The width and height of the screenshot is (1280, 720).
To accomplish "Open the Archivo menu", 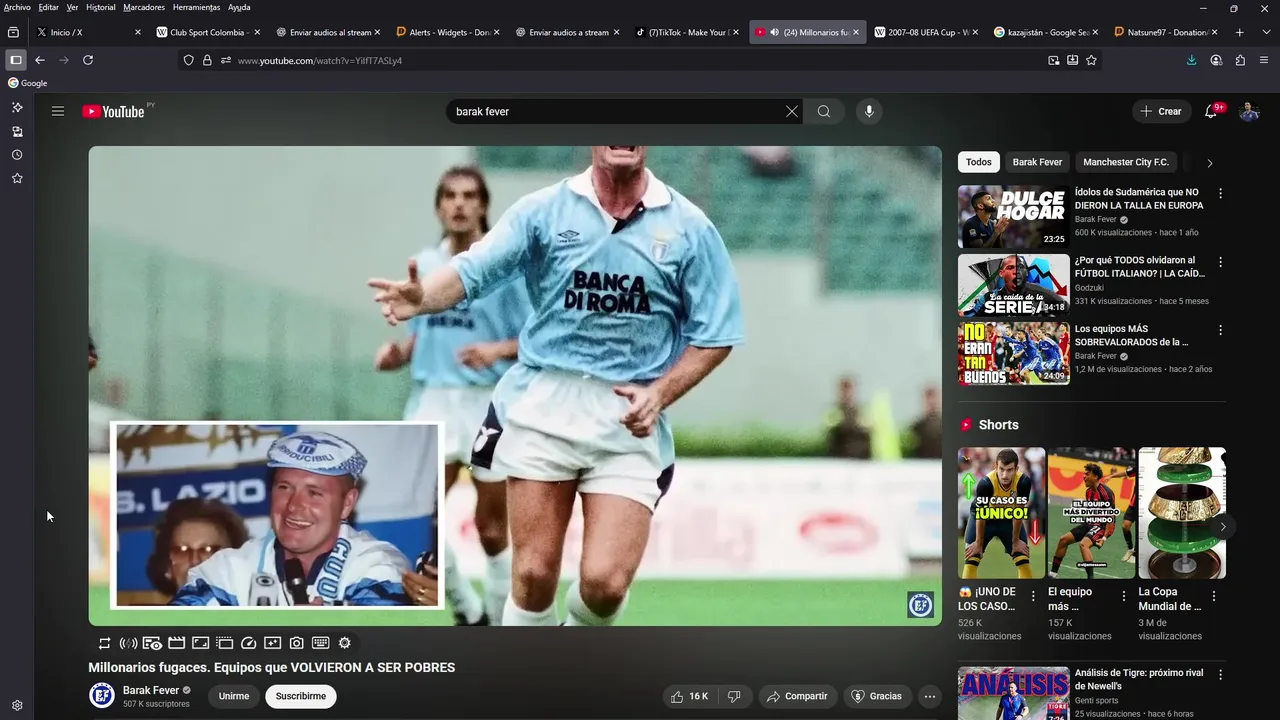I will tap(17, 7).
